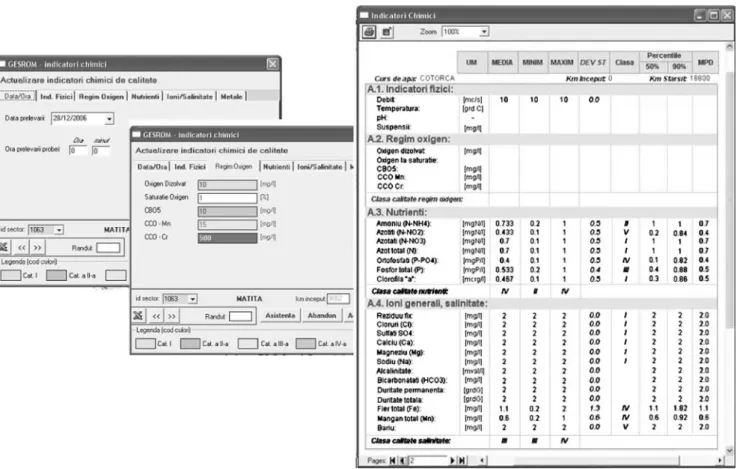
Task: Click previous record << in back GESROM window
Action: pos(22,247)
